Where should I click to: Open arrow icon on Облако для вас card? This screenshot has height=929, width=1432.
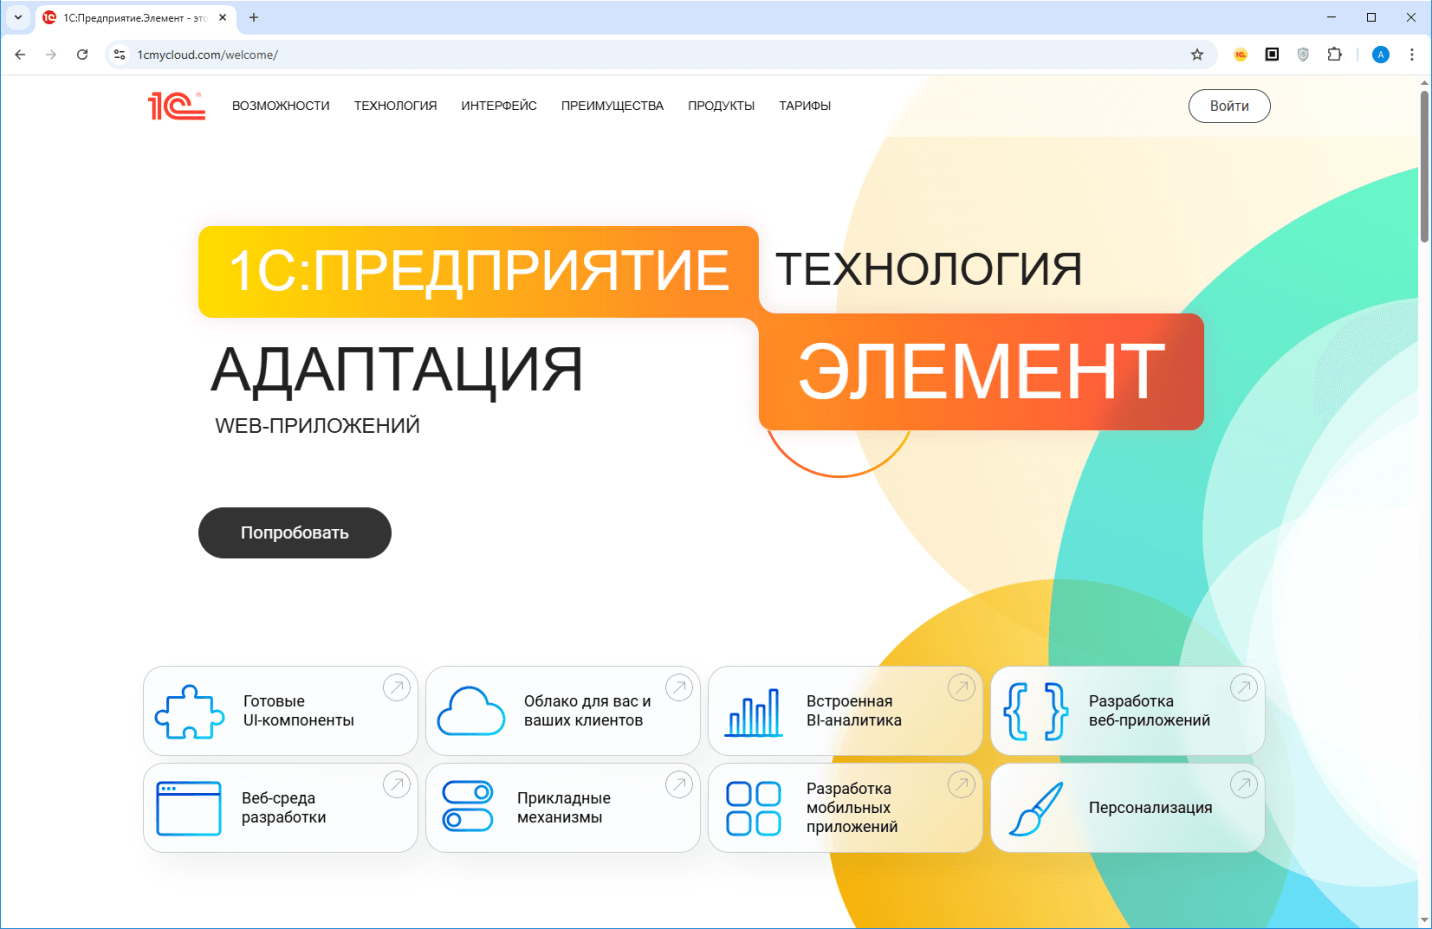point(680,687)
